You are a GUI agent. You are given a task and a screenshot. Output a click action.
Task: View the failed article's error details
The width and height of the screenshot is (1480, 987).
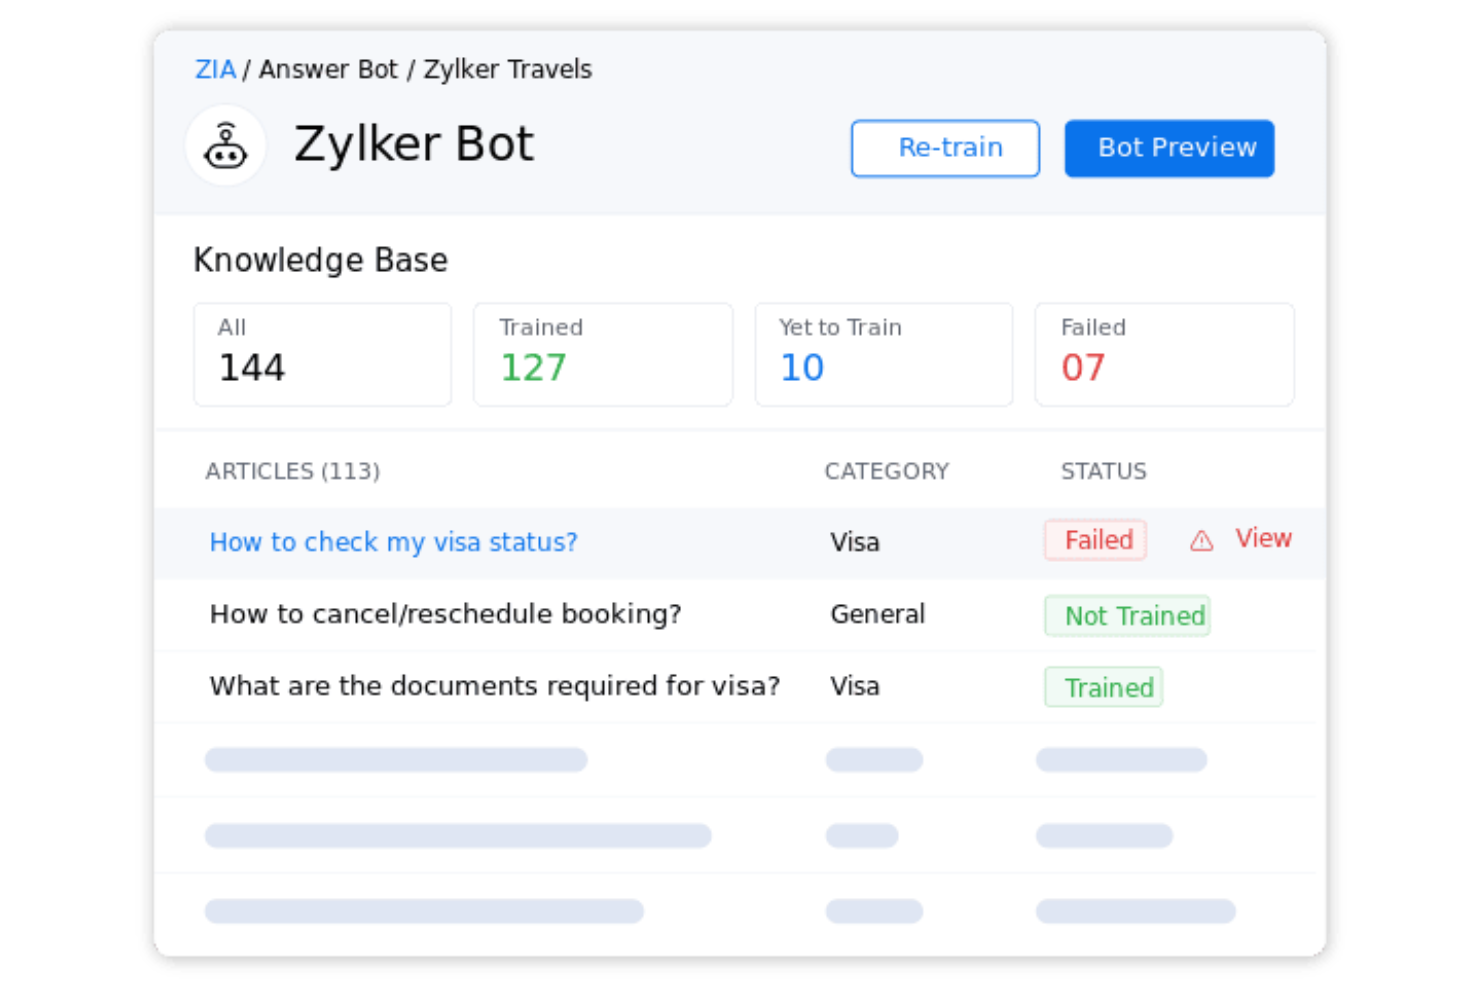click(x=1263, y=538)
